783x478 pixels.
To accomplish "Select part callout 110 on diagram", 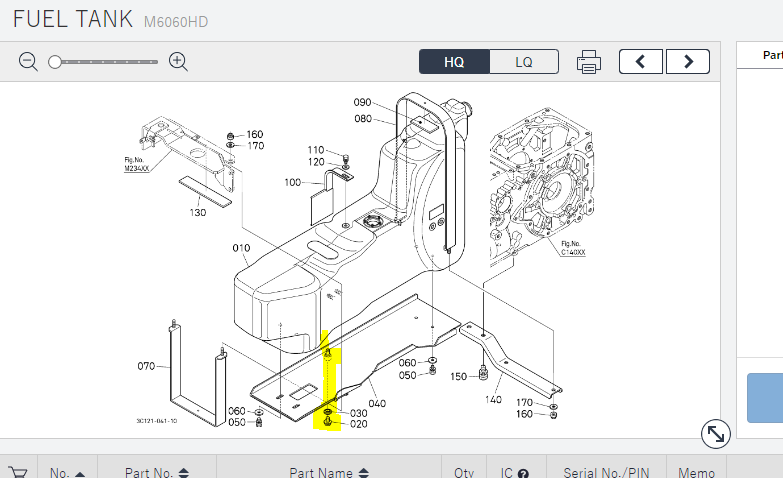I will (316, 150).
